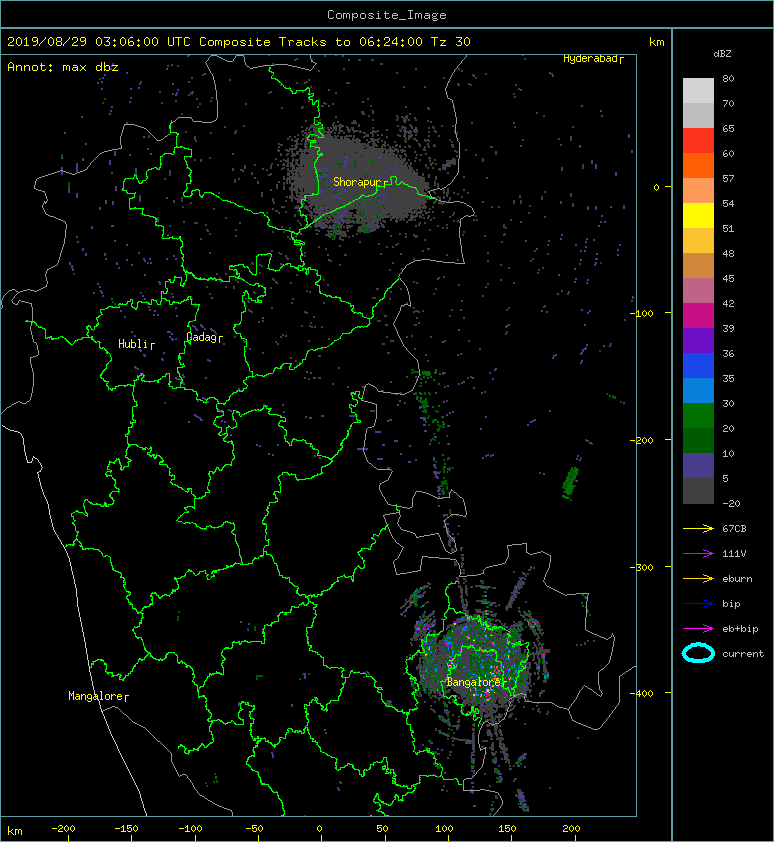Click the -300 tick on the right axis
Viewport: 774px width, 842px height.
pyautogui.click(x=641, y=567)
